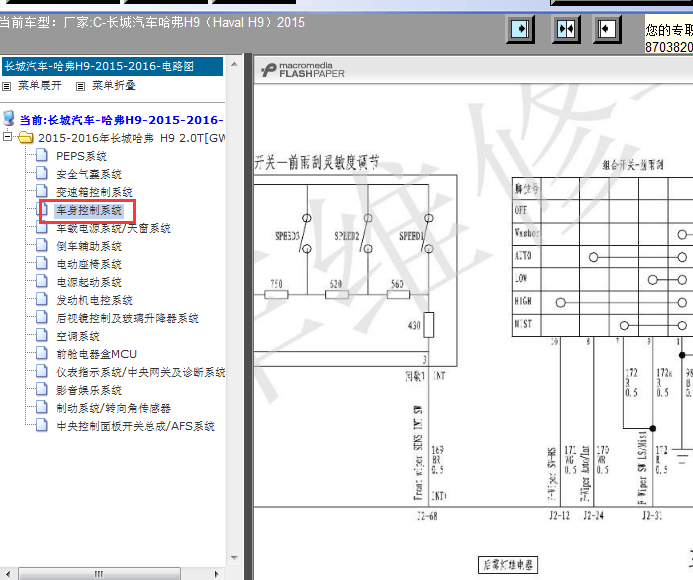
Task: Click tree panel horizontal scroll-right arrow
Action: pos(217,574)
